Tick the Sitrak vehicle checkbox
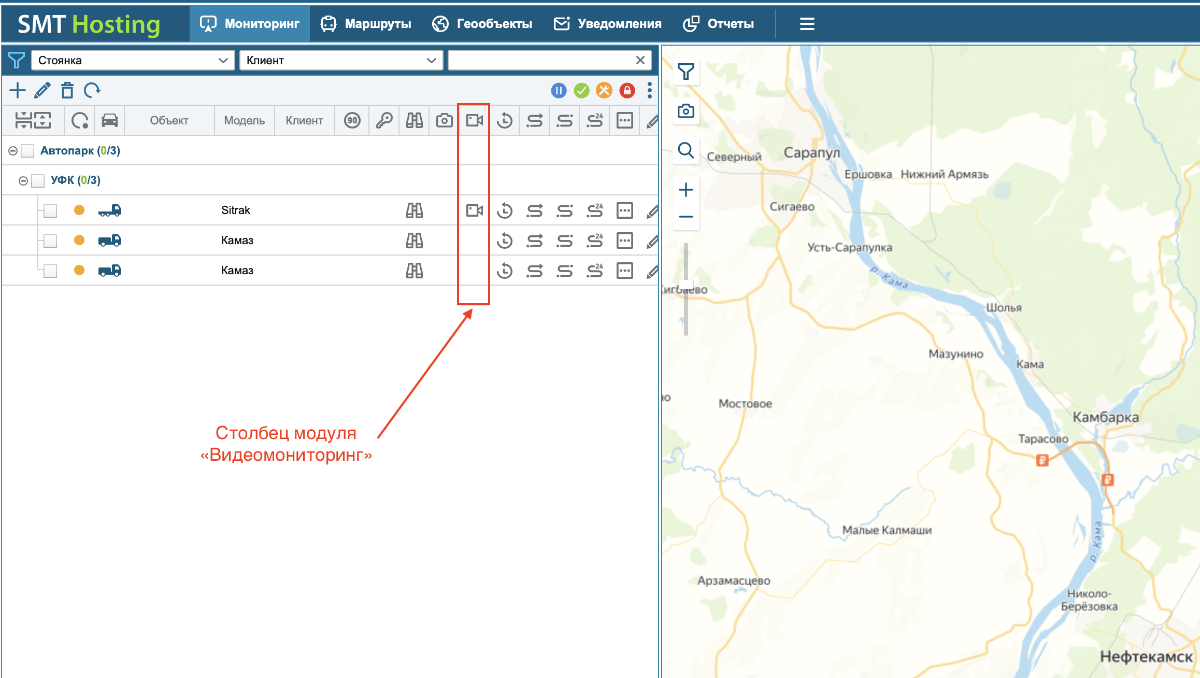This screenshot has height=678, width=1200. pyautogui.click(x=50, y=211)
